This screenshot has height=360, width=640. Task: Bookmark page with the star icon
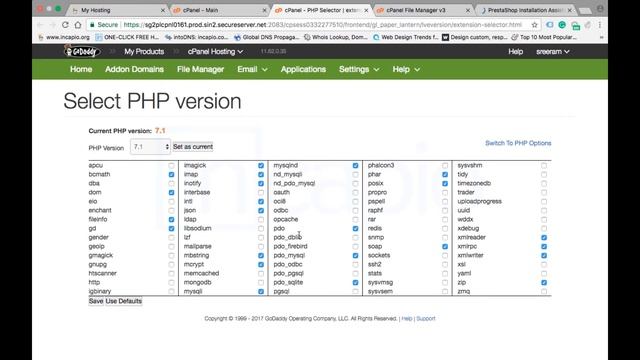pos(534,25)
